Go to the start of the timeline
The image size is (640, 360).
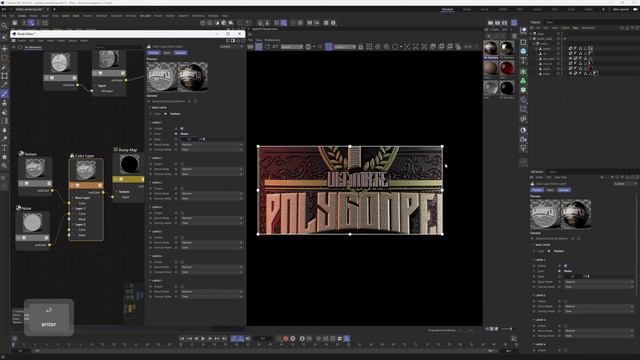click(x=182, y=338)
